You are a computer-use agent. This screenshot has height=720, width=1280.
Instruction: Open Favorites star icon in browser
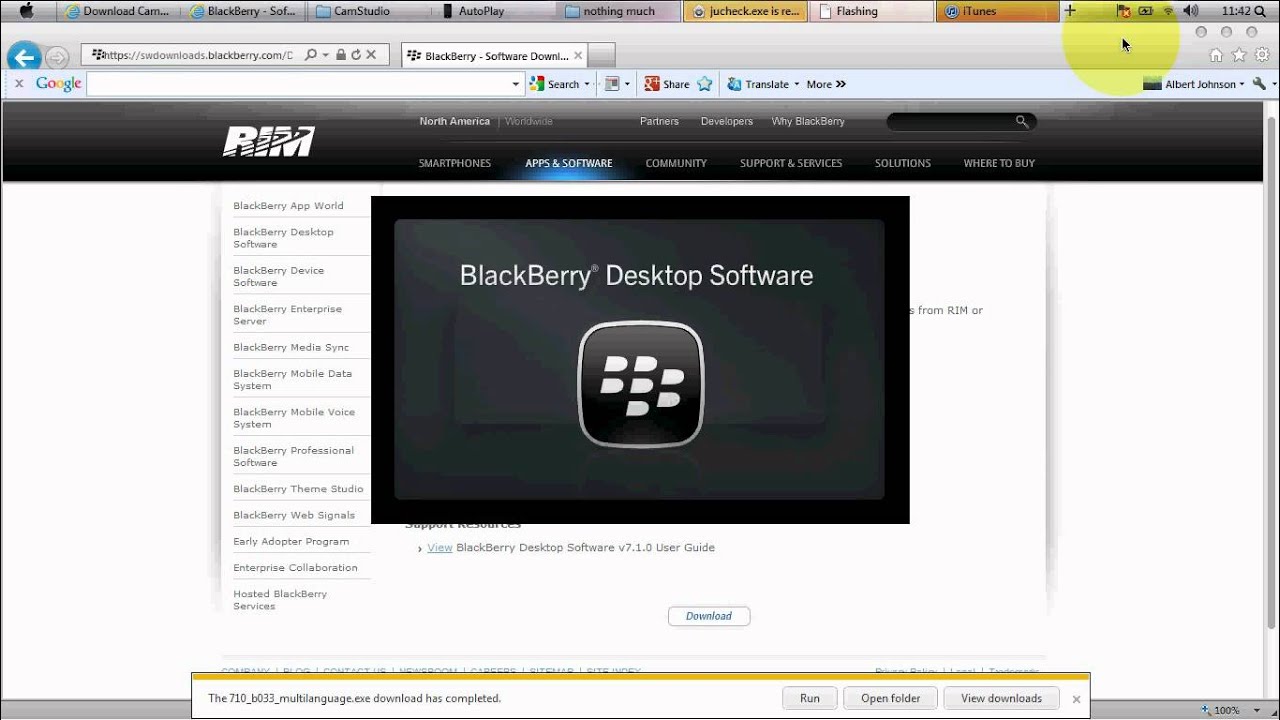coord(1239,56)
